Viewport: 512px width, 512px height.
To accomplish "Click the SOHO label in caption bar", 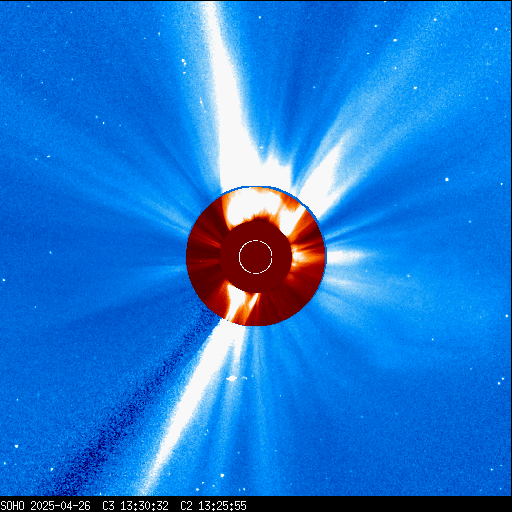I will click(12, 506).
